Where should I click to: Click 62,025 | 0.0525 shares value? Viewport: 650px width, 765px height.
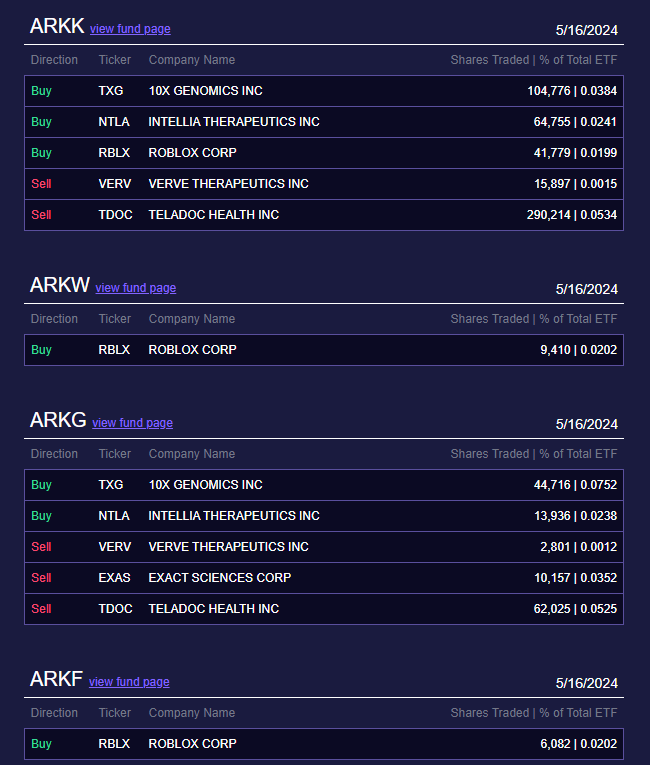tap(575, 609)
